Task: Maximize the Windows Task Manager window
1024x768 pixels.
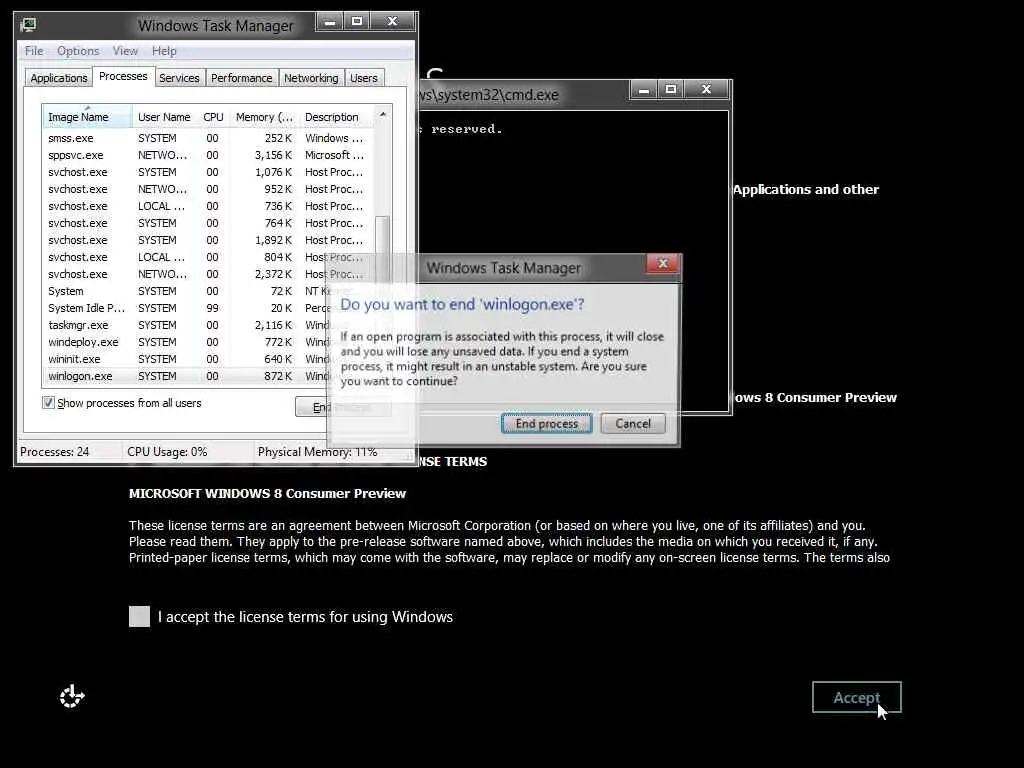Action: (x=357, y=22)
